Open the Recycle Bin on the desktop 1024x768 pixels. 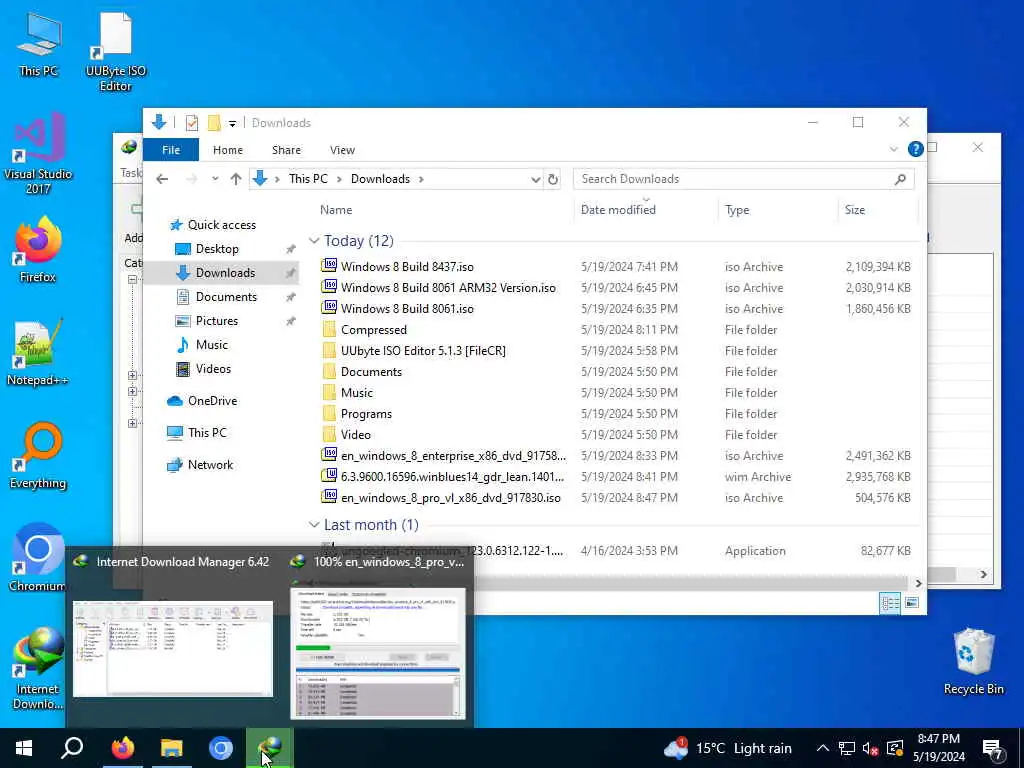click(973, 661)
